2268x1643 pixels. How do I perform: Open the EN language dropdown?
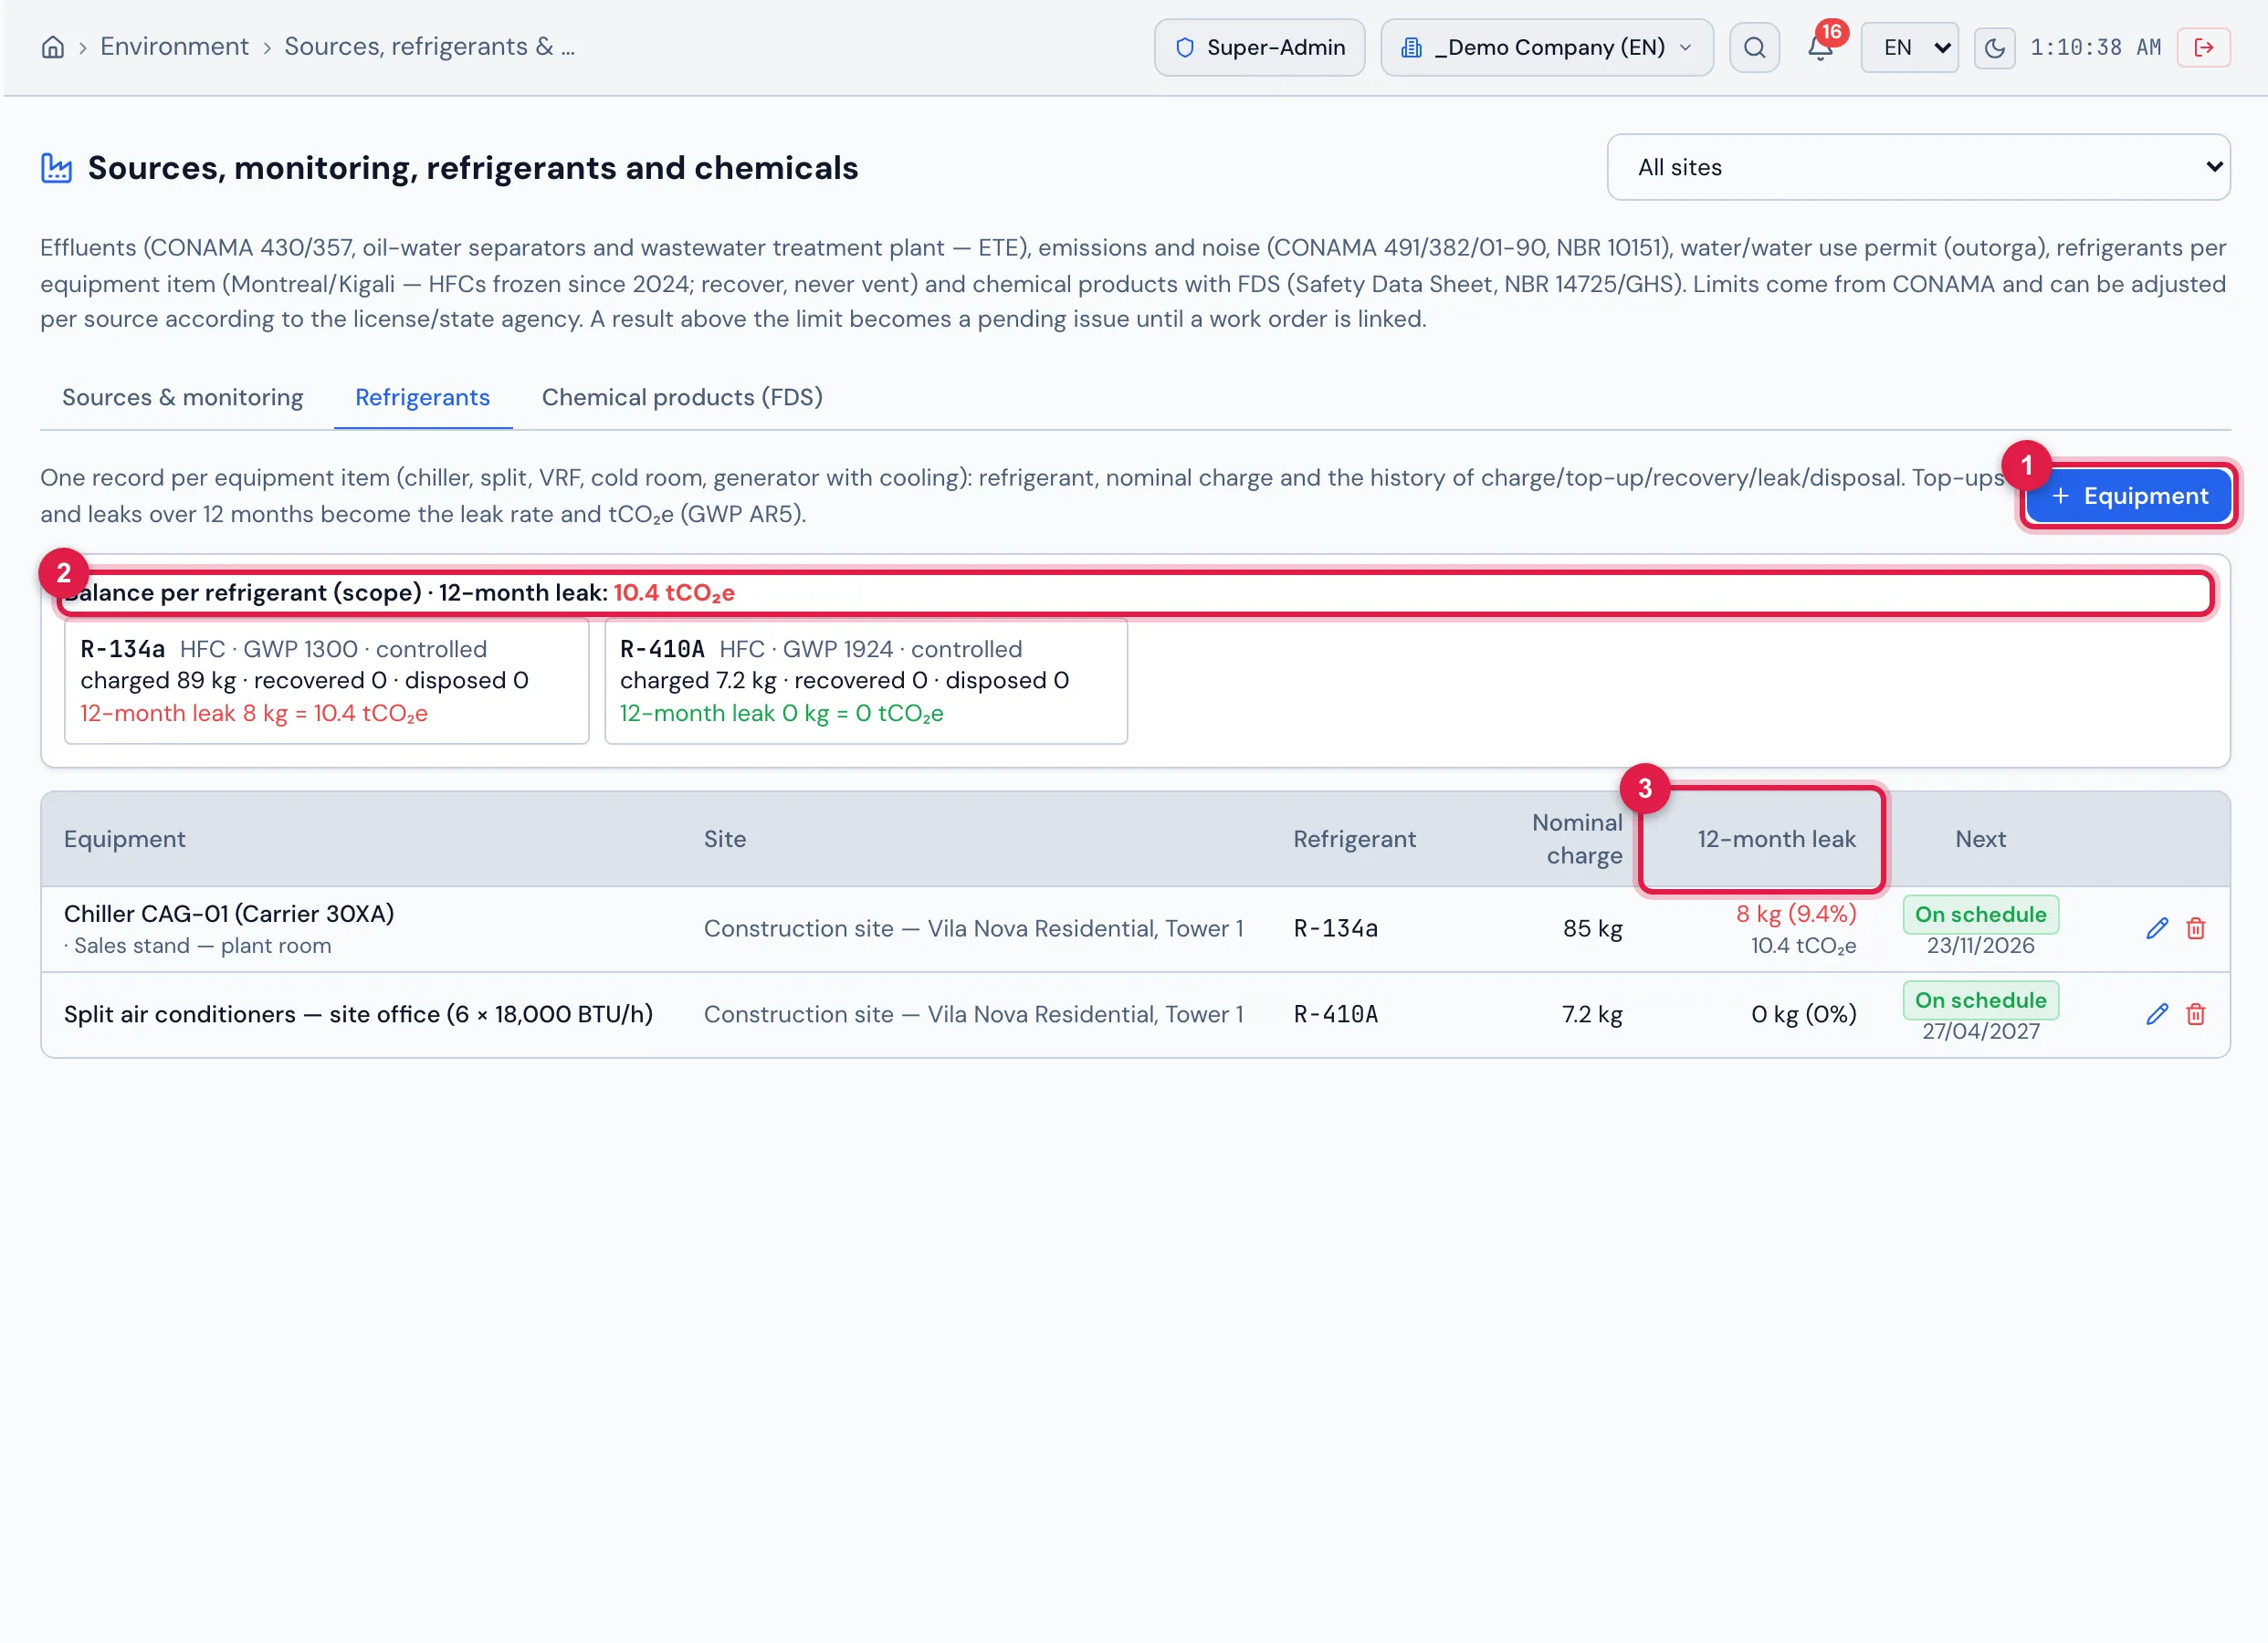pyautogui.click(x=1909, y=47)
